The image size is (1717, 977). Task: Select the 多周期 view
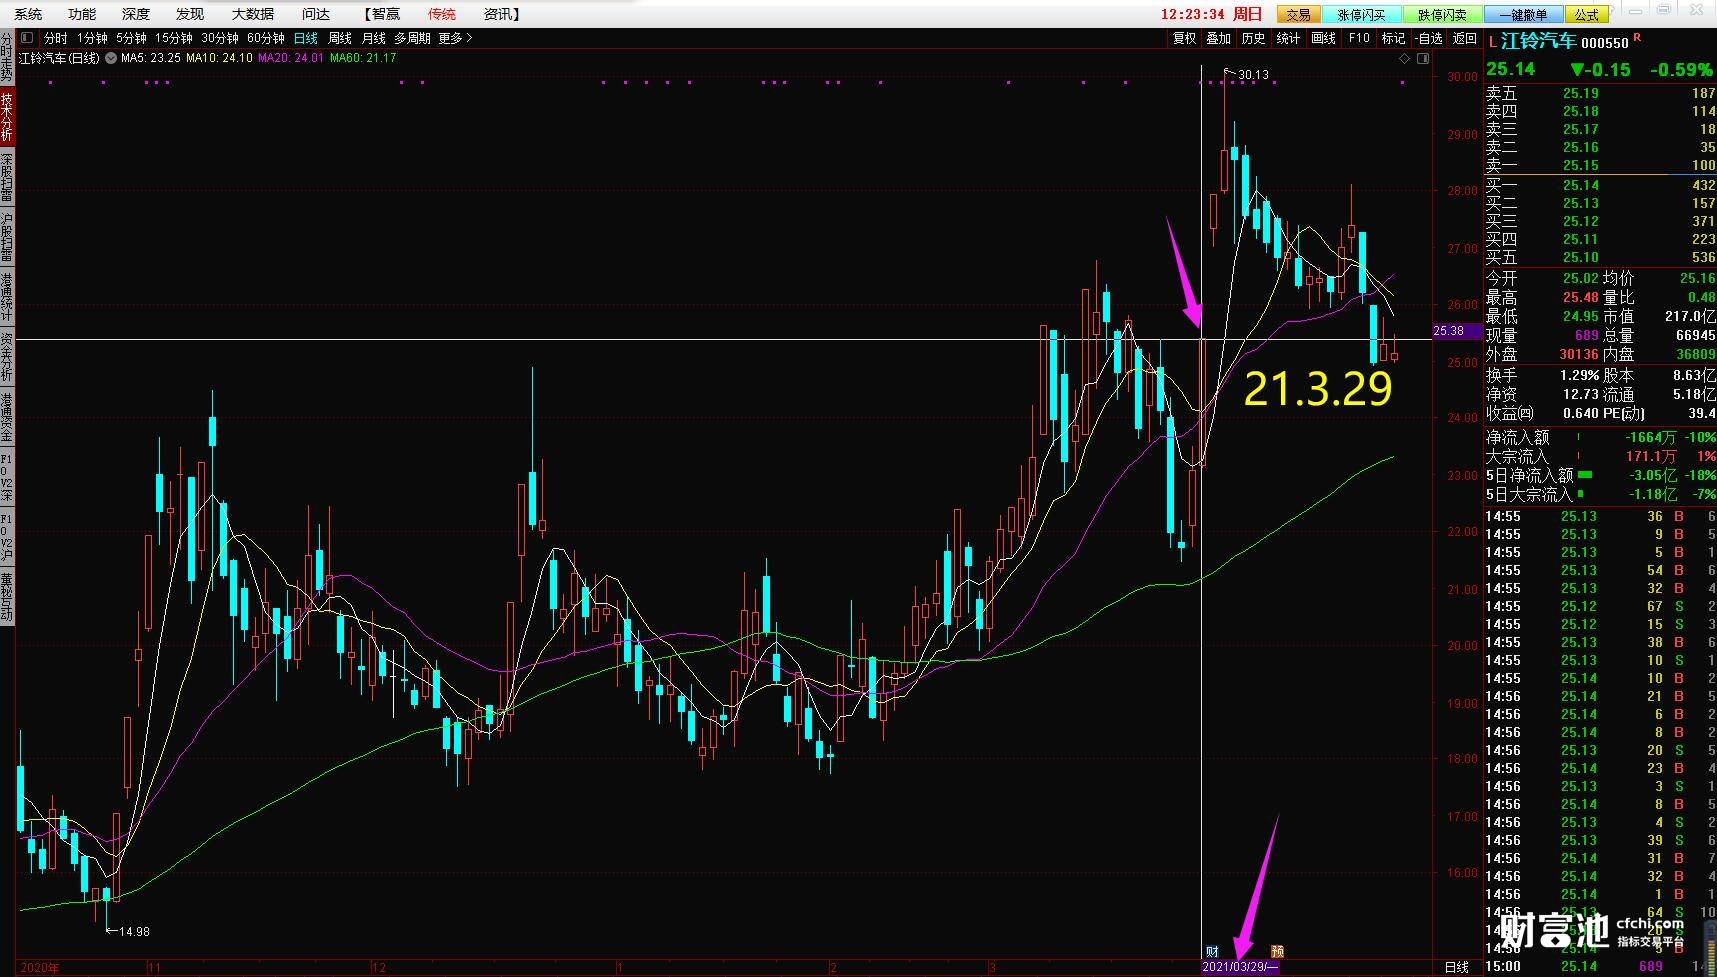pos(412,38)
